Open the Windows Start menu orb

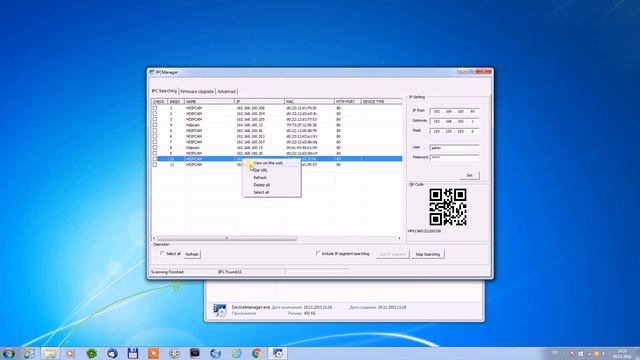click(9, 353)
